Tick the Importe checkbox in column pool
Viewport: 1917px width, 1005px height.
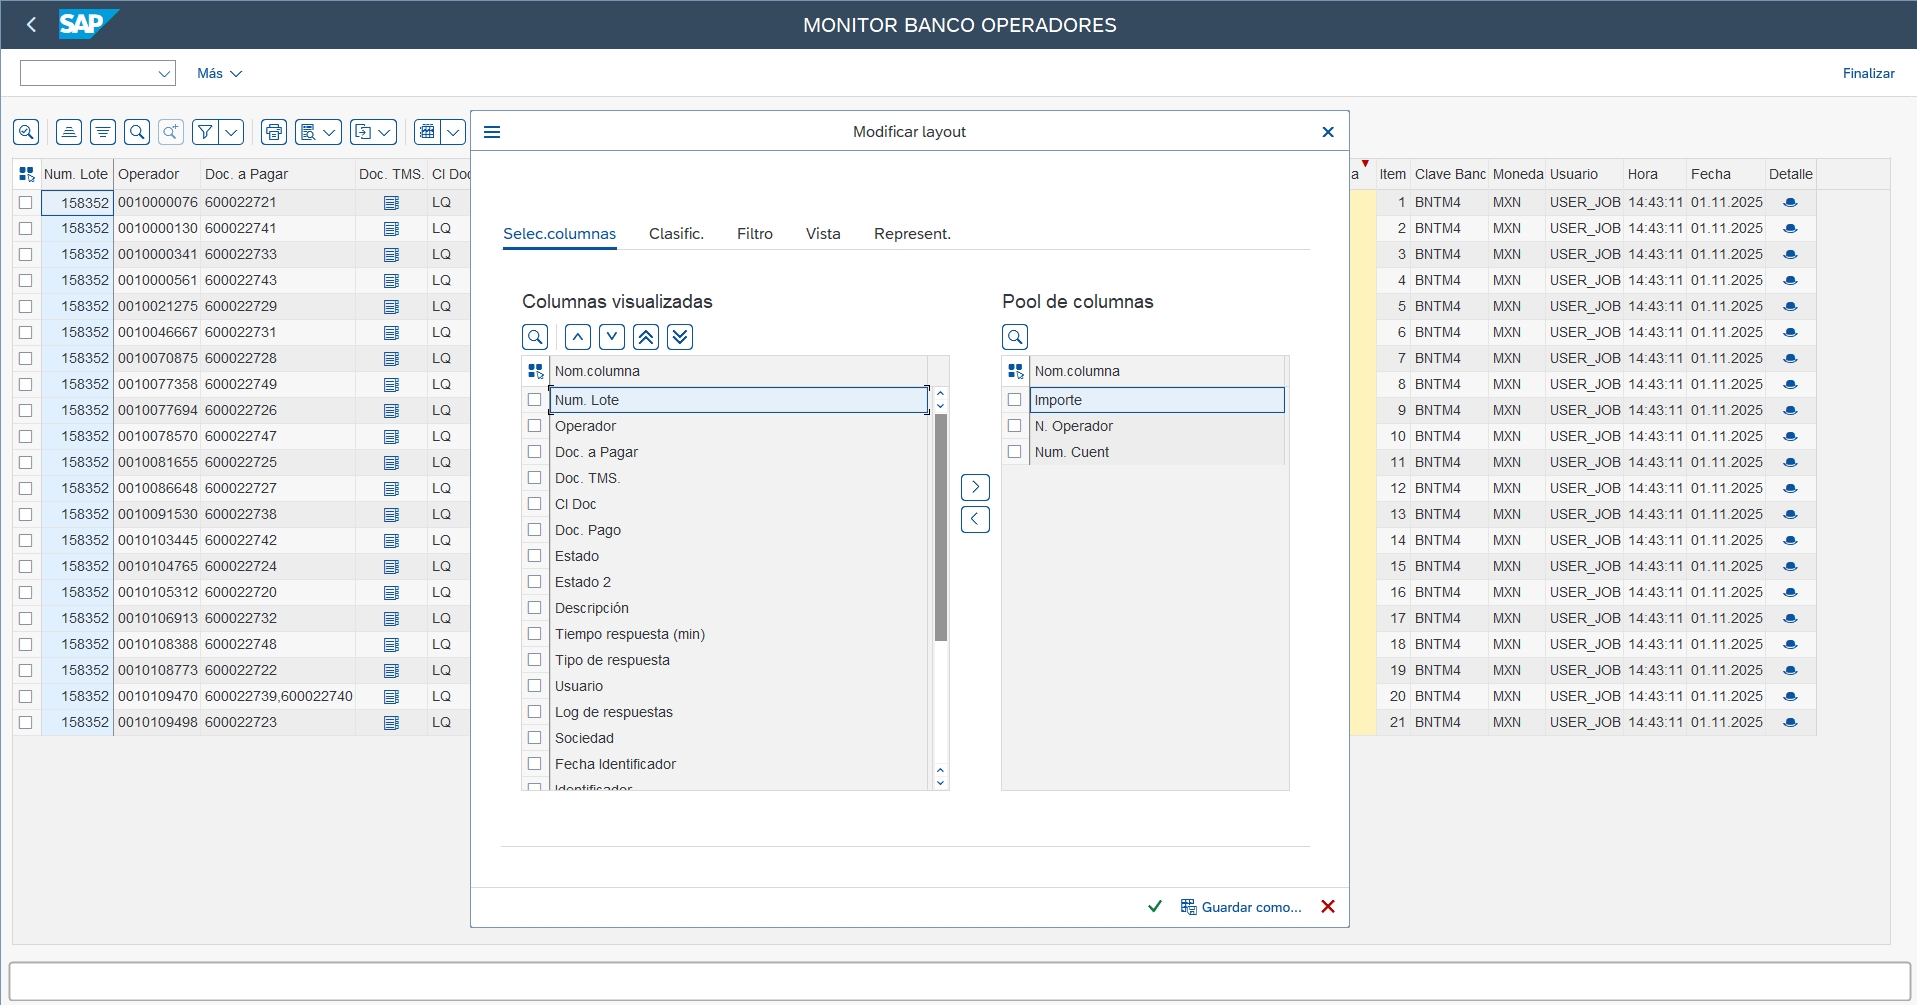[x=1015, y=400]
